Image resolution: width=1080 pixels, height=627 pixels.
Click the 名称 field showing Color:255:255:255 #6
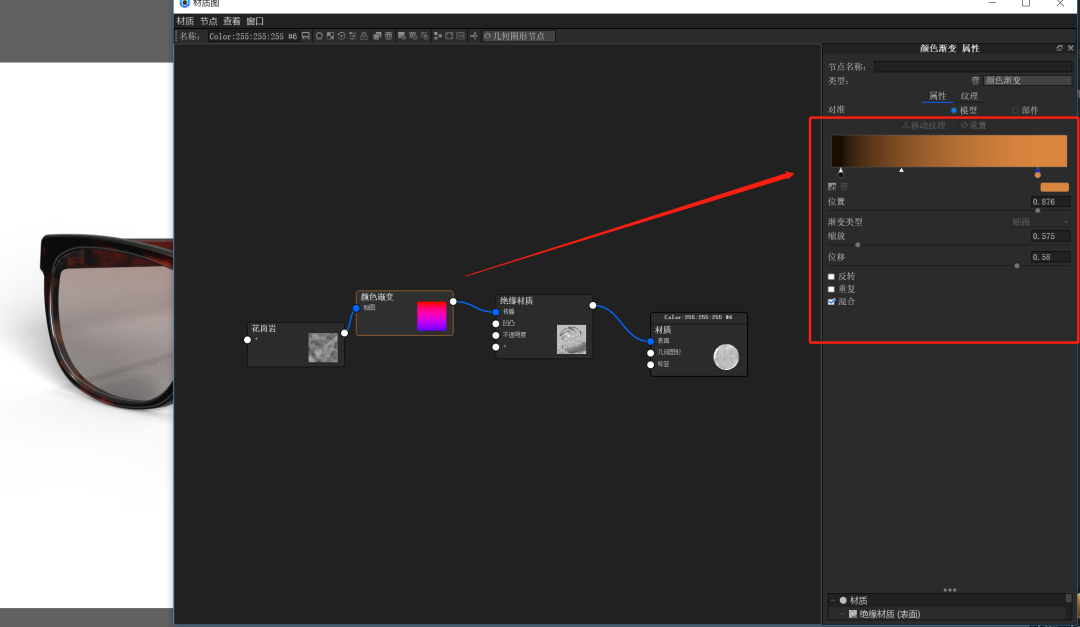[x=253, y=37]
